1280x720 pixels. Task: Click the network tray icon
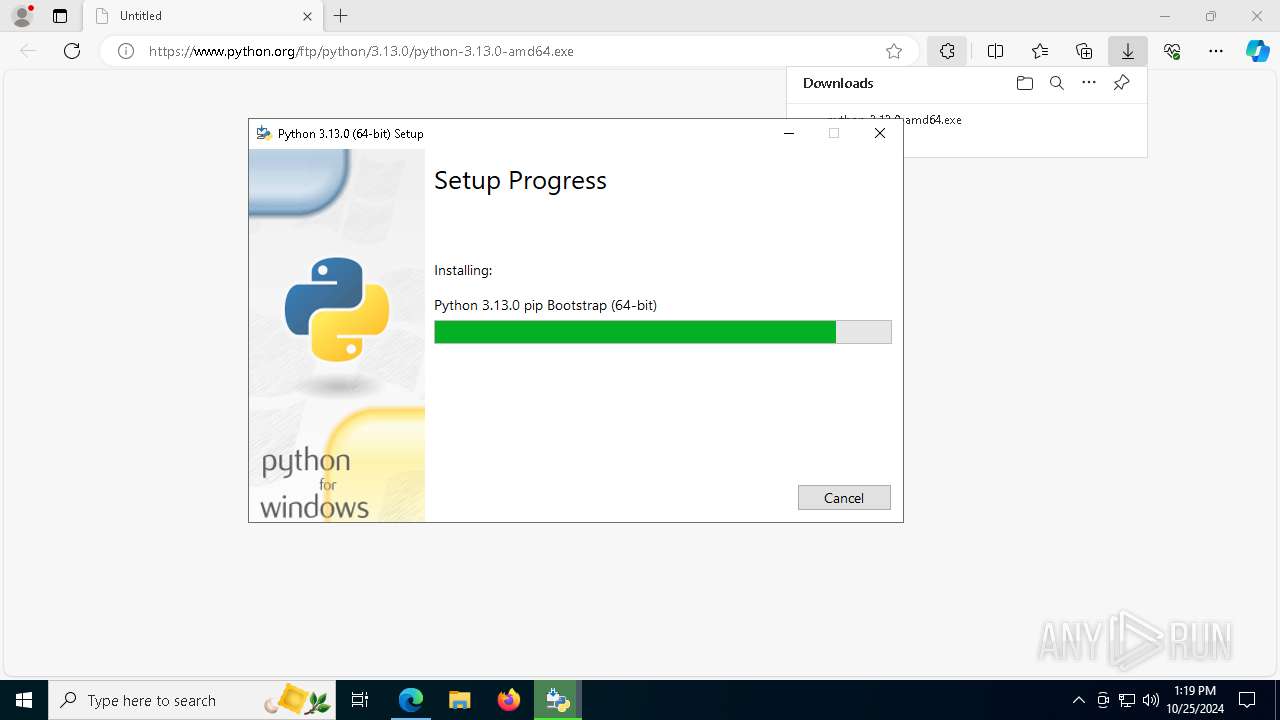1127,700
